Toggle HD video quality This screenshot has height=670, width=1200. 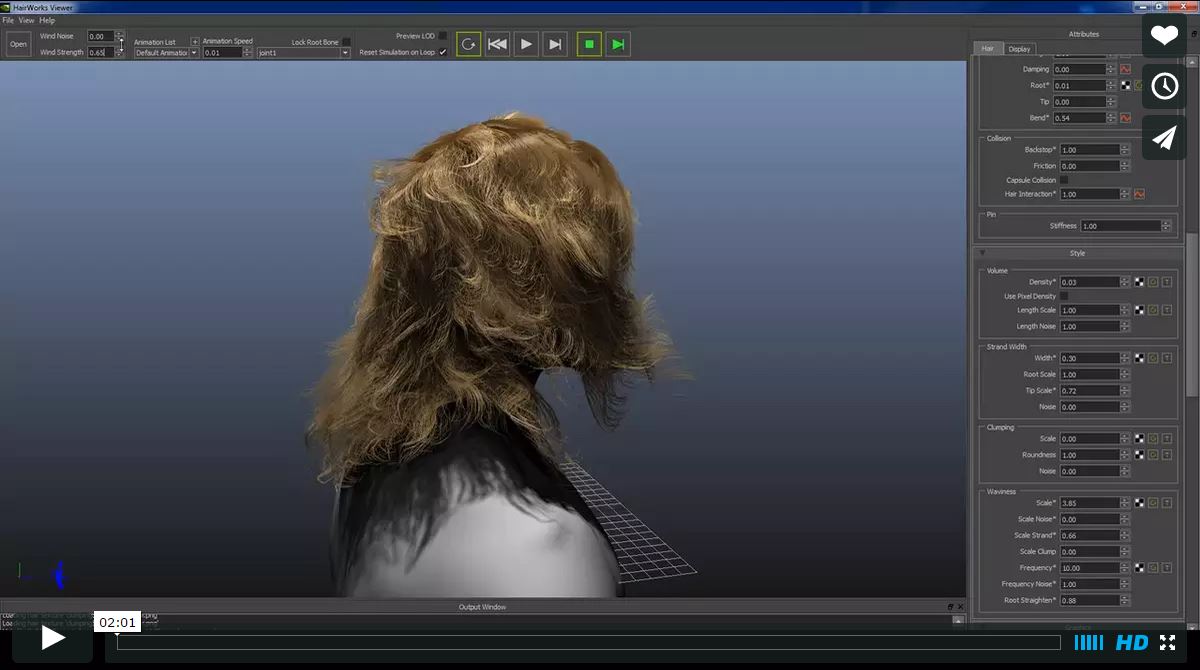1132,642
